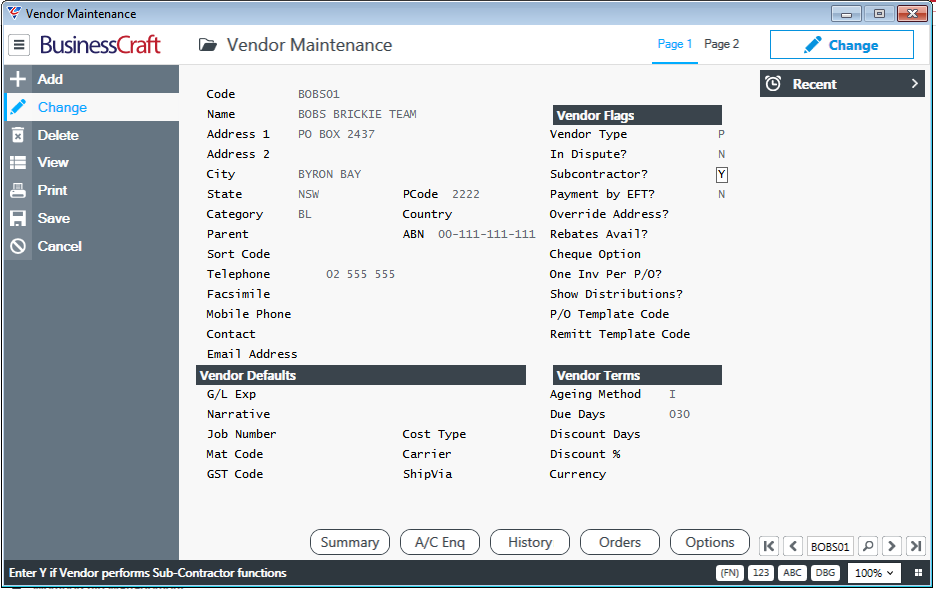Click the Code value BOBS01

(319, 94)
